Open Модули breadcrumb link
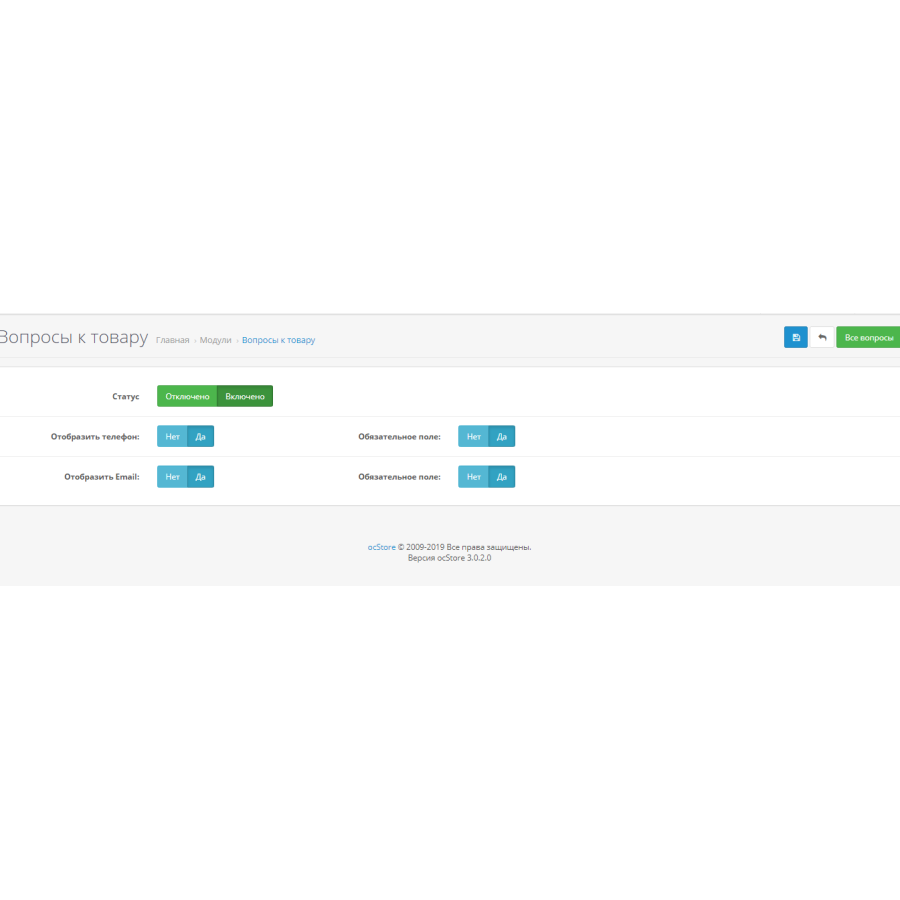Image resolution: width=900 pixels, height=900 pixels. point(215,340)
